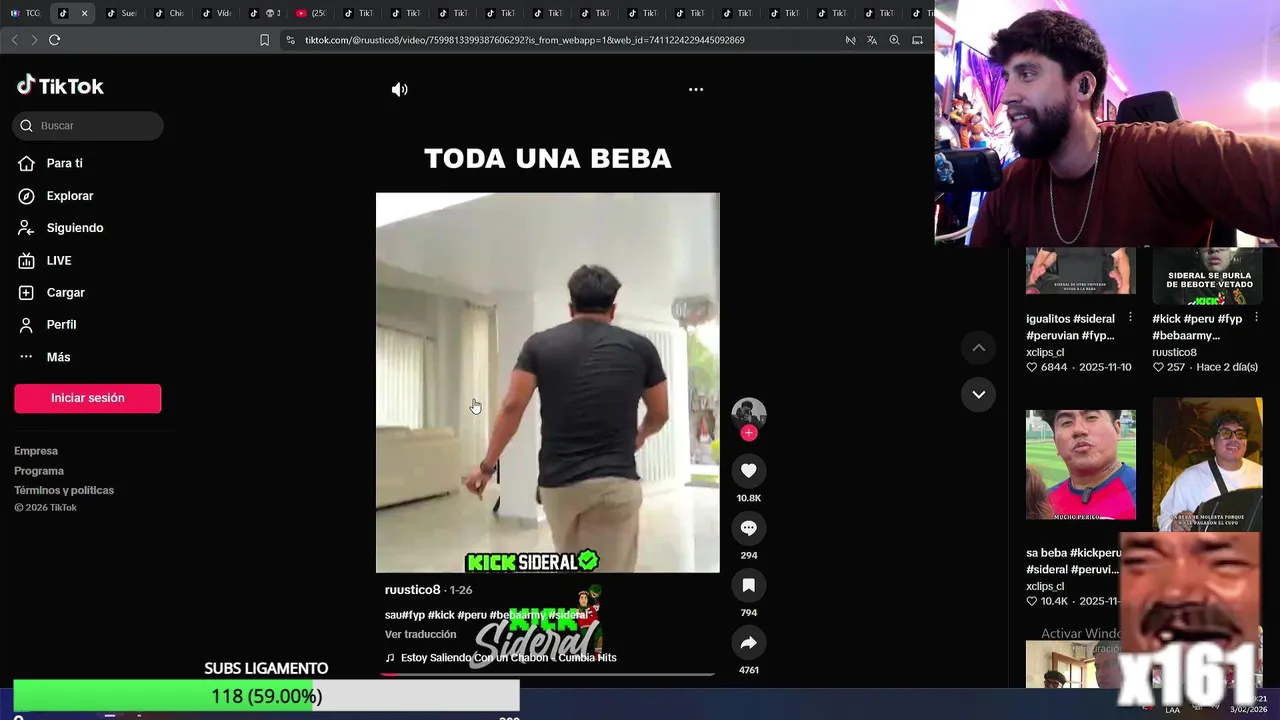Click Iniciar sesión button
1280x720 pixels.
88,398
